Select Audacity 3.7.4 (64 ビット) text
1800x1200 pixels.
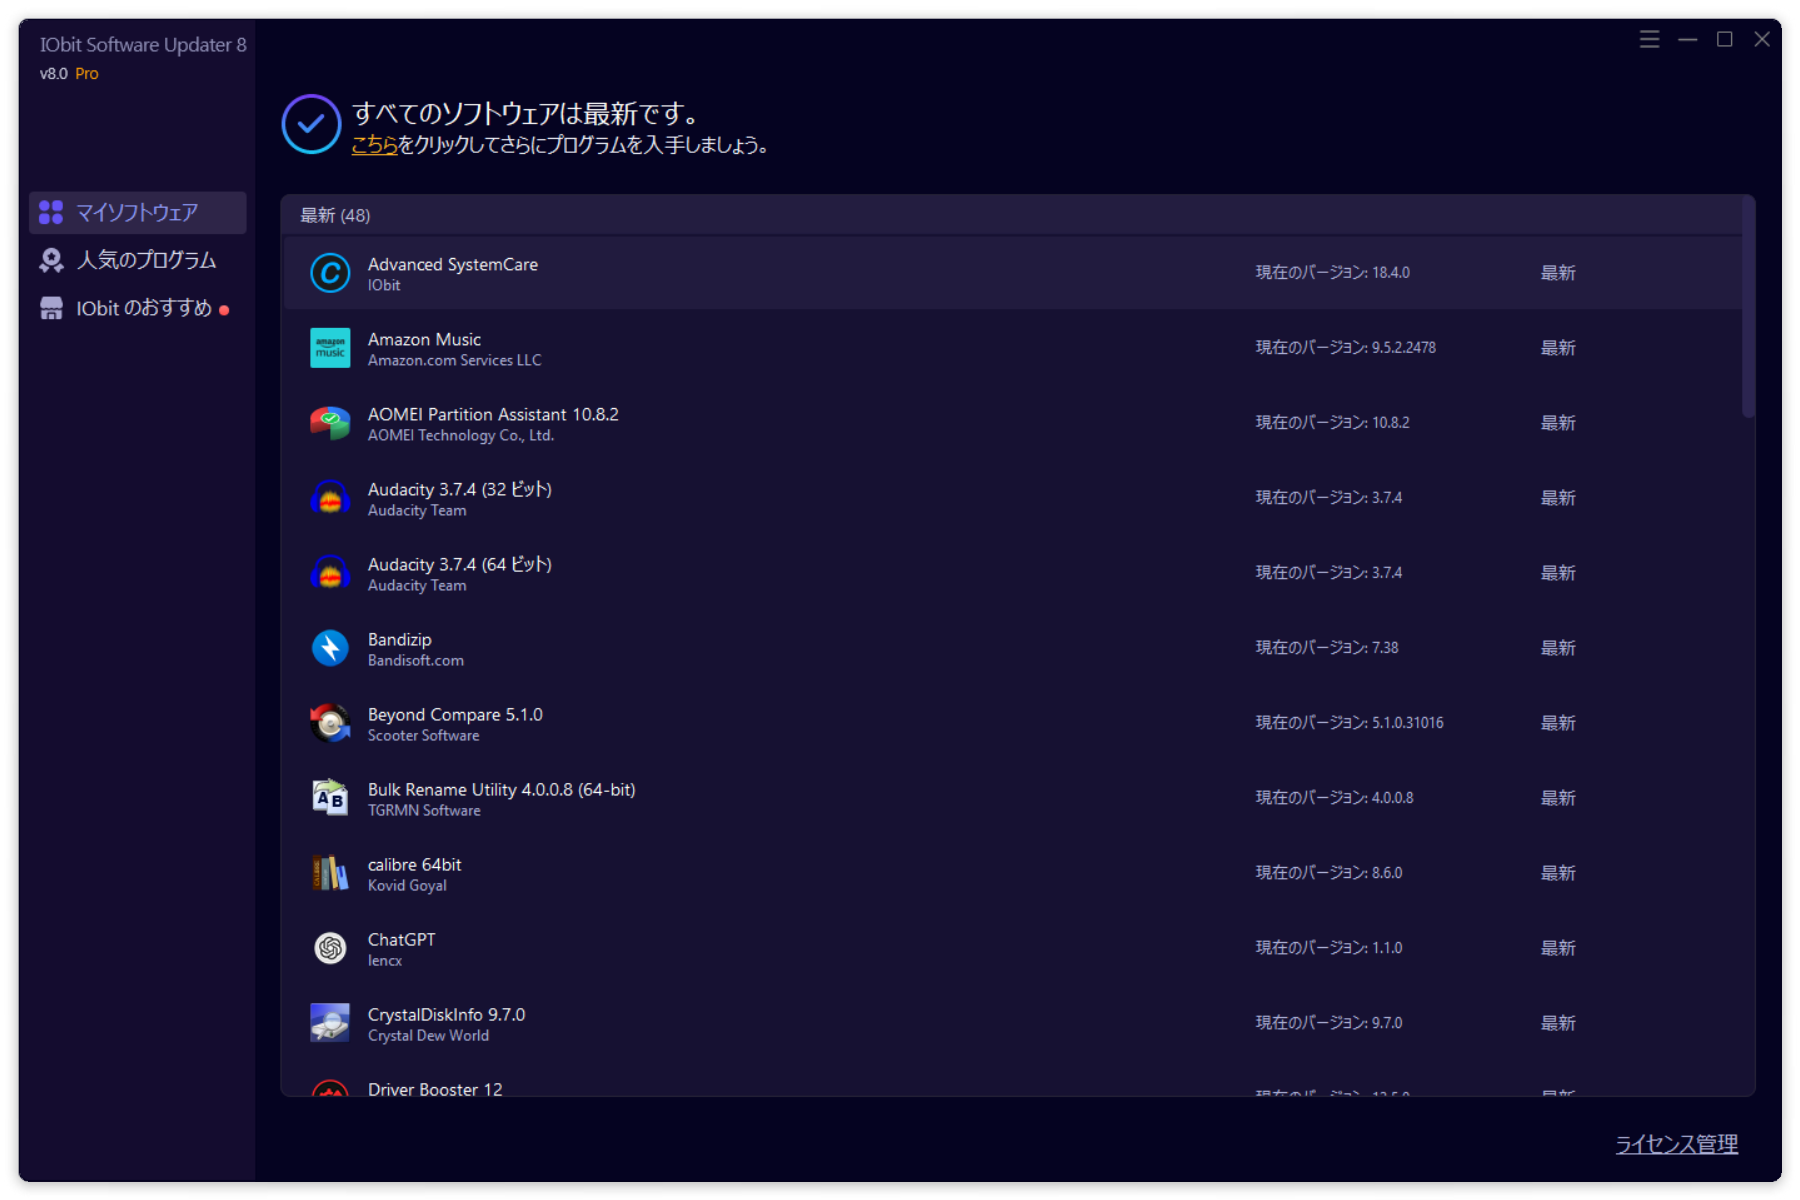[460, 564]
